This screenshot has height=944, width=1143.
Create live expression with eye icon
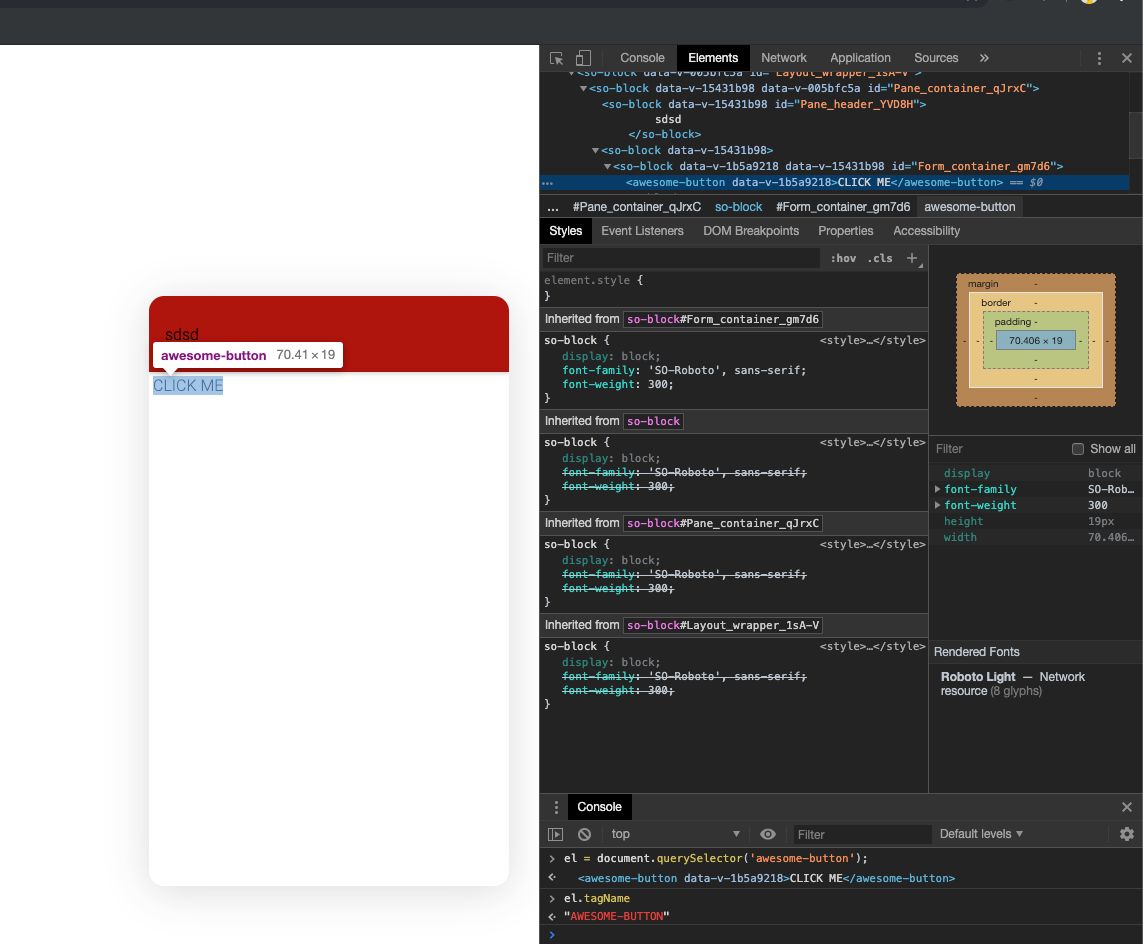point(768,835)
